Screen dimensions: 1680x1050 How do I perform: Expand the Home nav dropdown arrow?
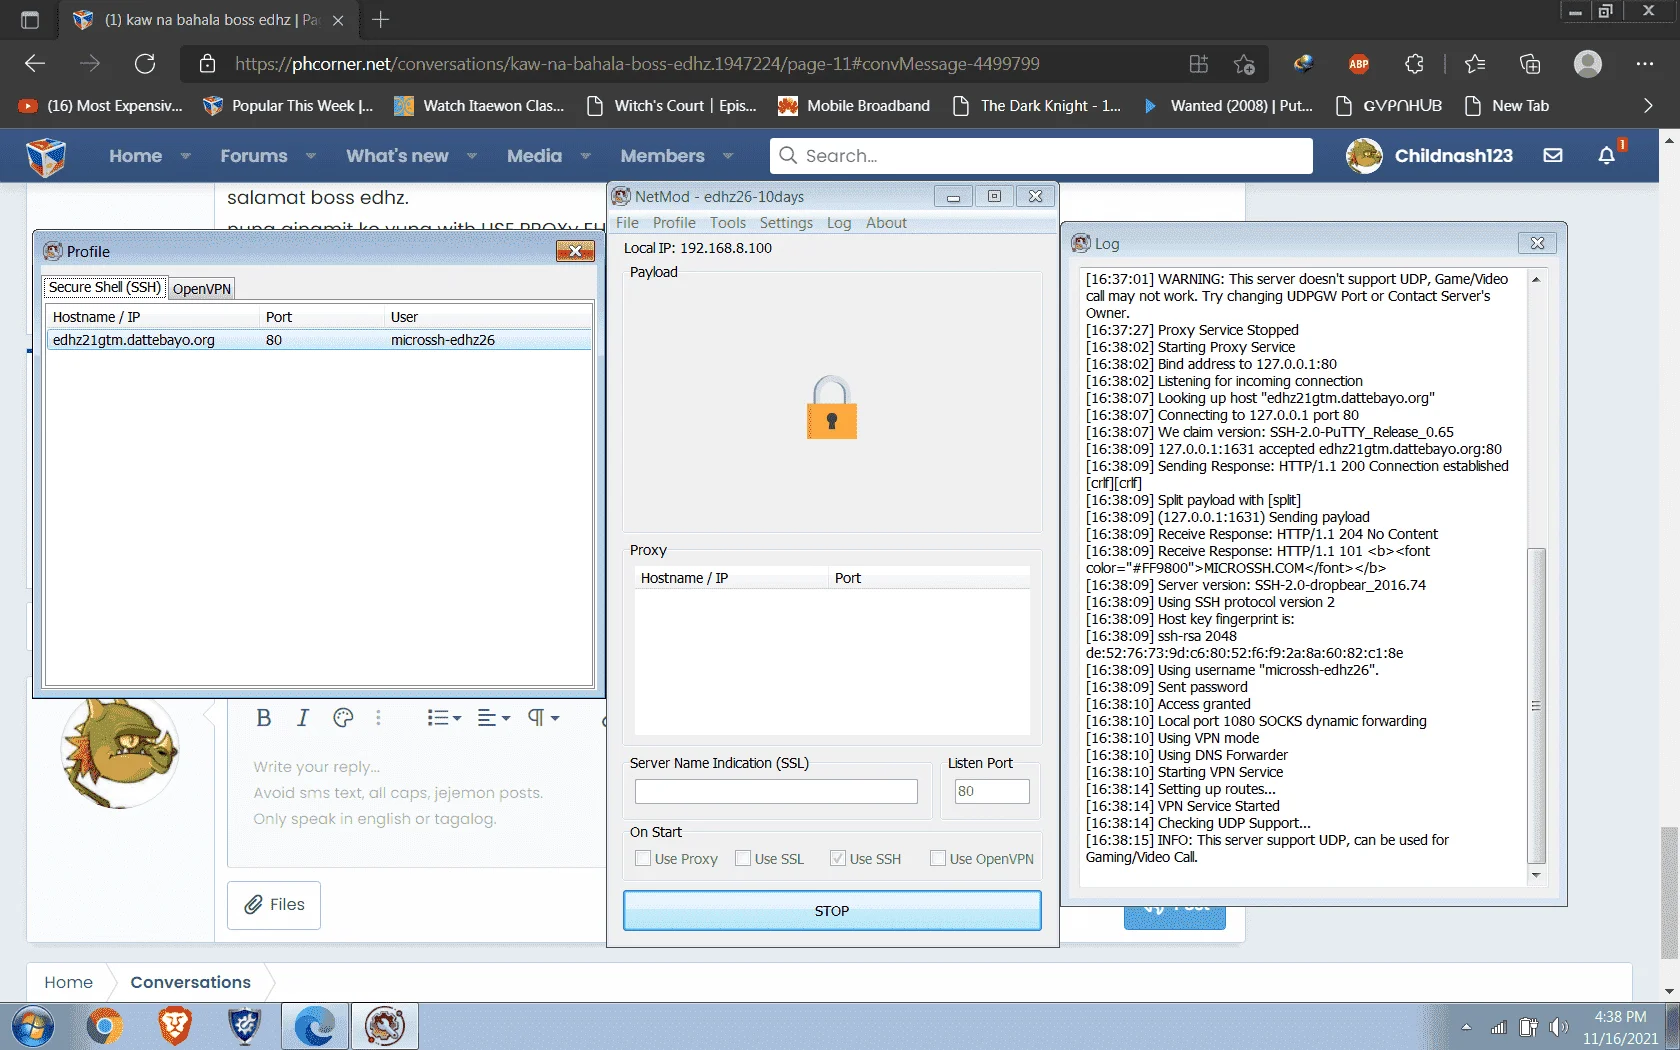click(185, 156)
